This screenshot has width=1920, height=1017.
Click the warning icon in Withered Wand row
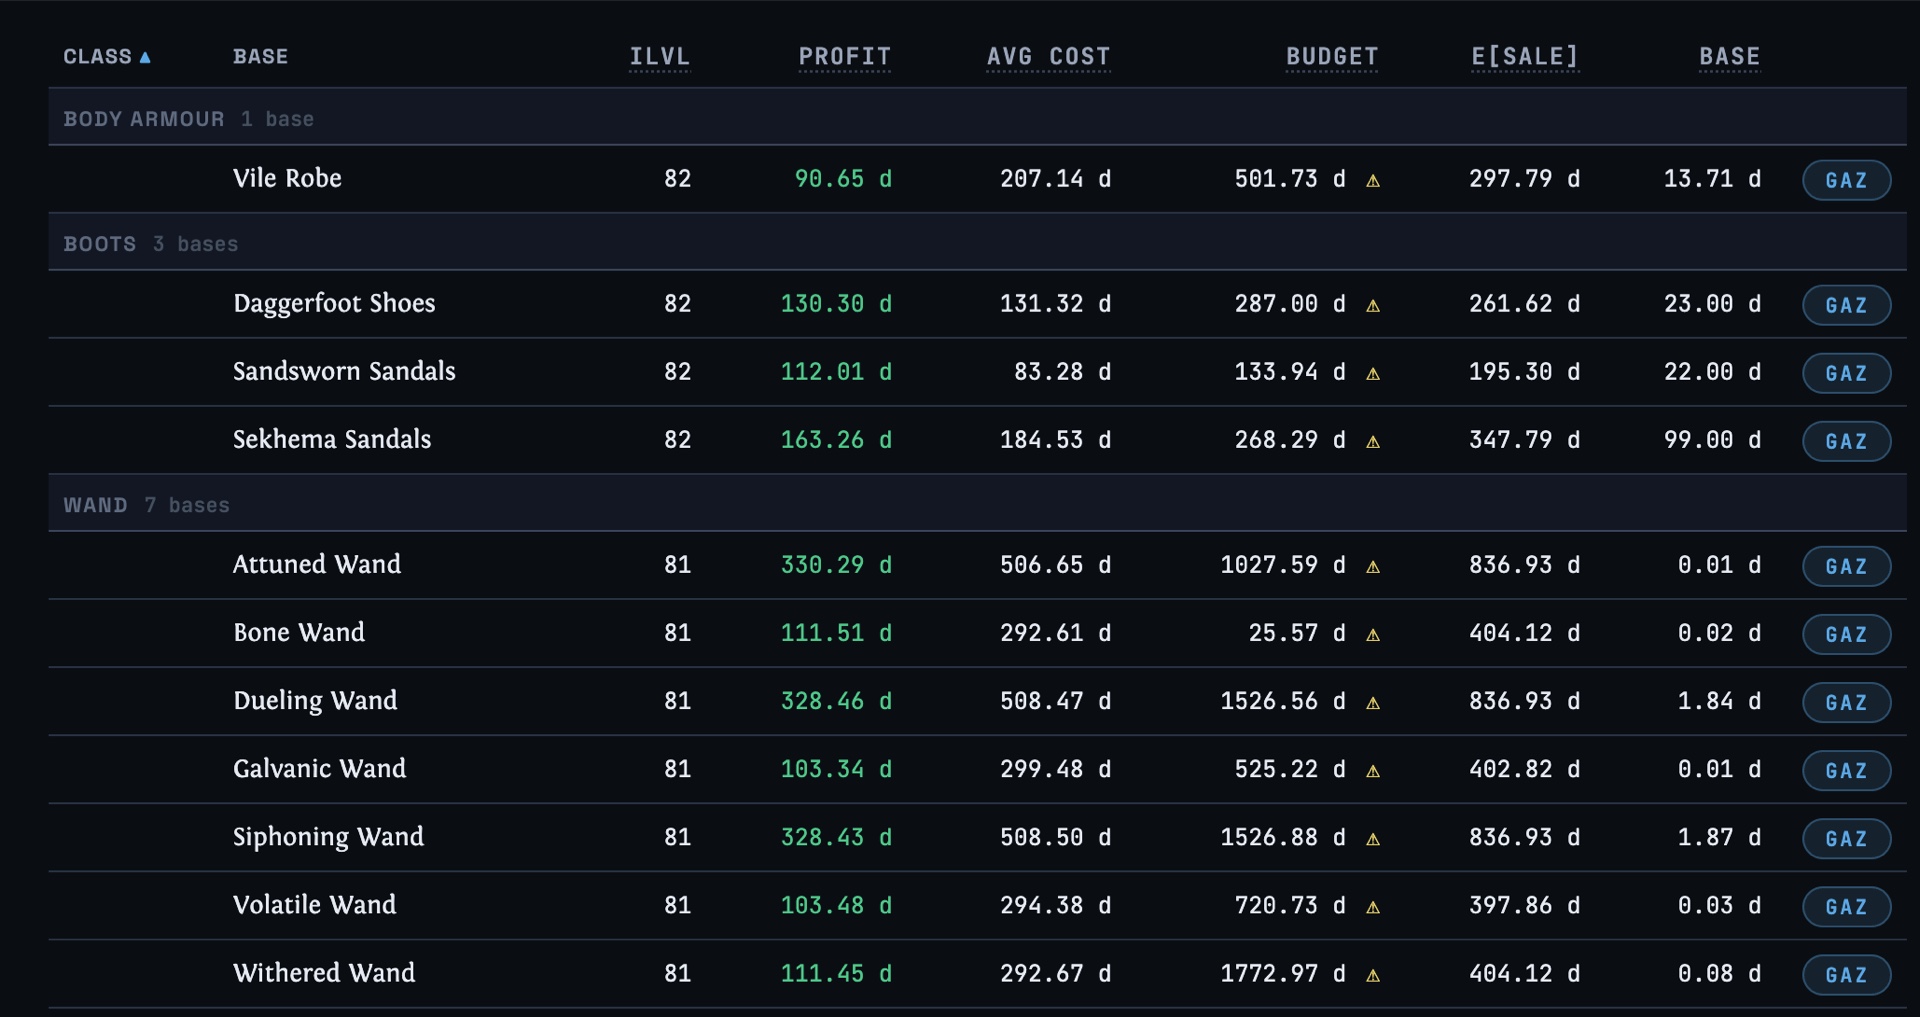(1373, 975)
